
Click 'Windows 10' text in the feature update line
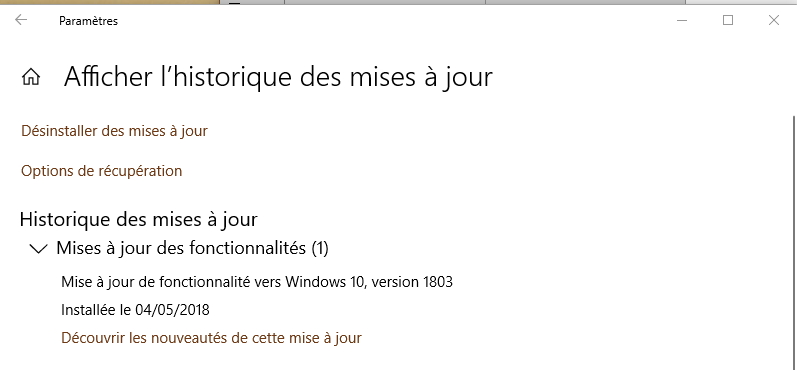coord(326,281)
